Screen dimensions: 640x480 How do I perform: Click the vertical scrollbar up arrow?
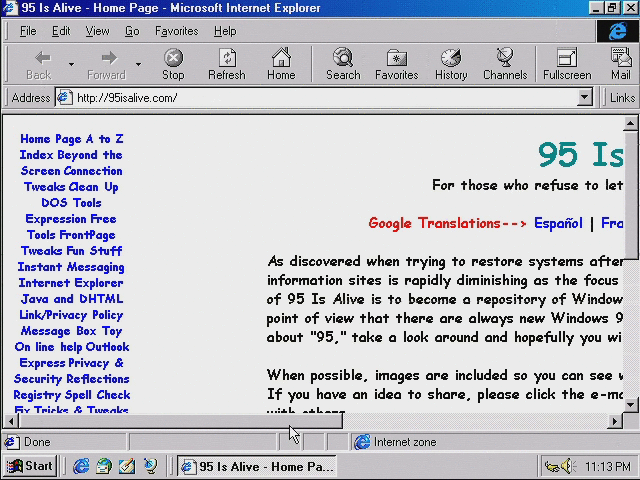631,123
